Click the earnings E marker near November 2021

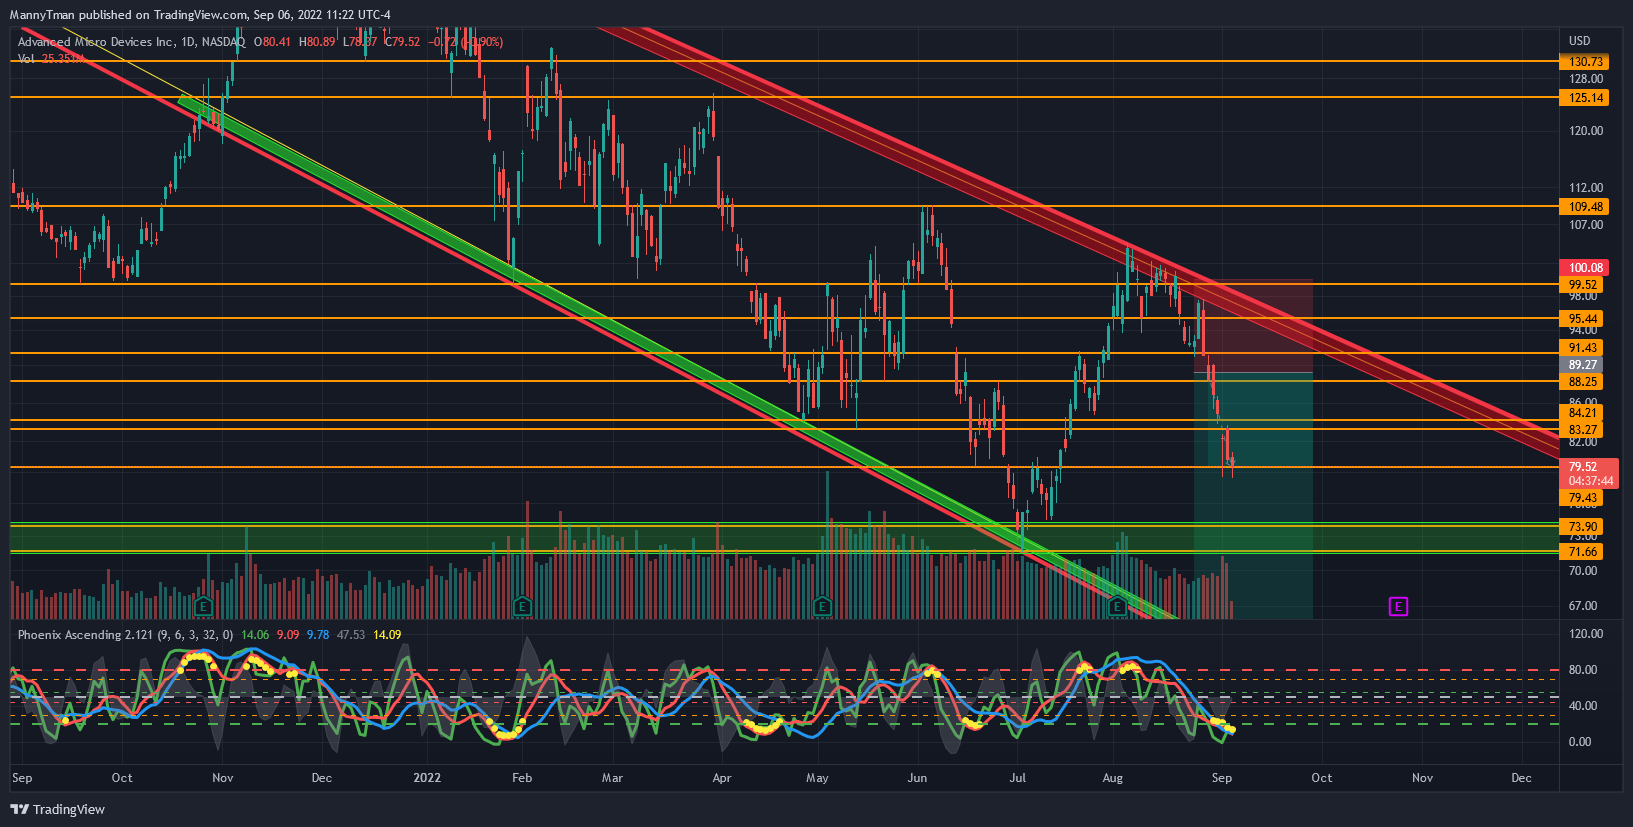204,606
